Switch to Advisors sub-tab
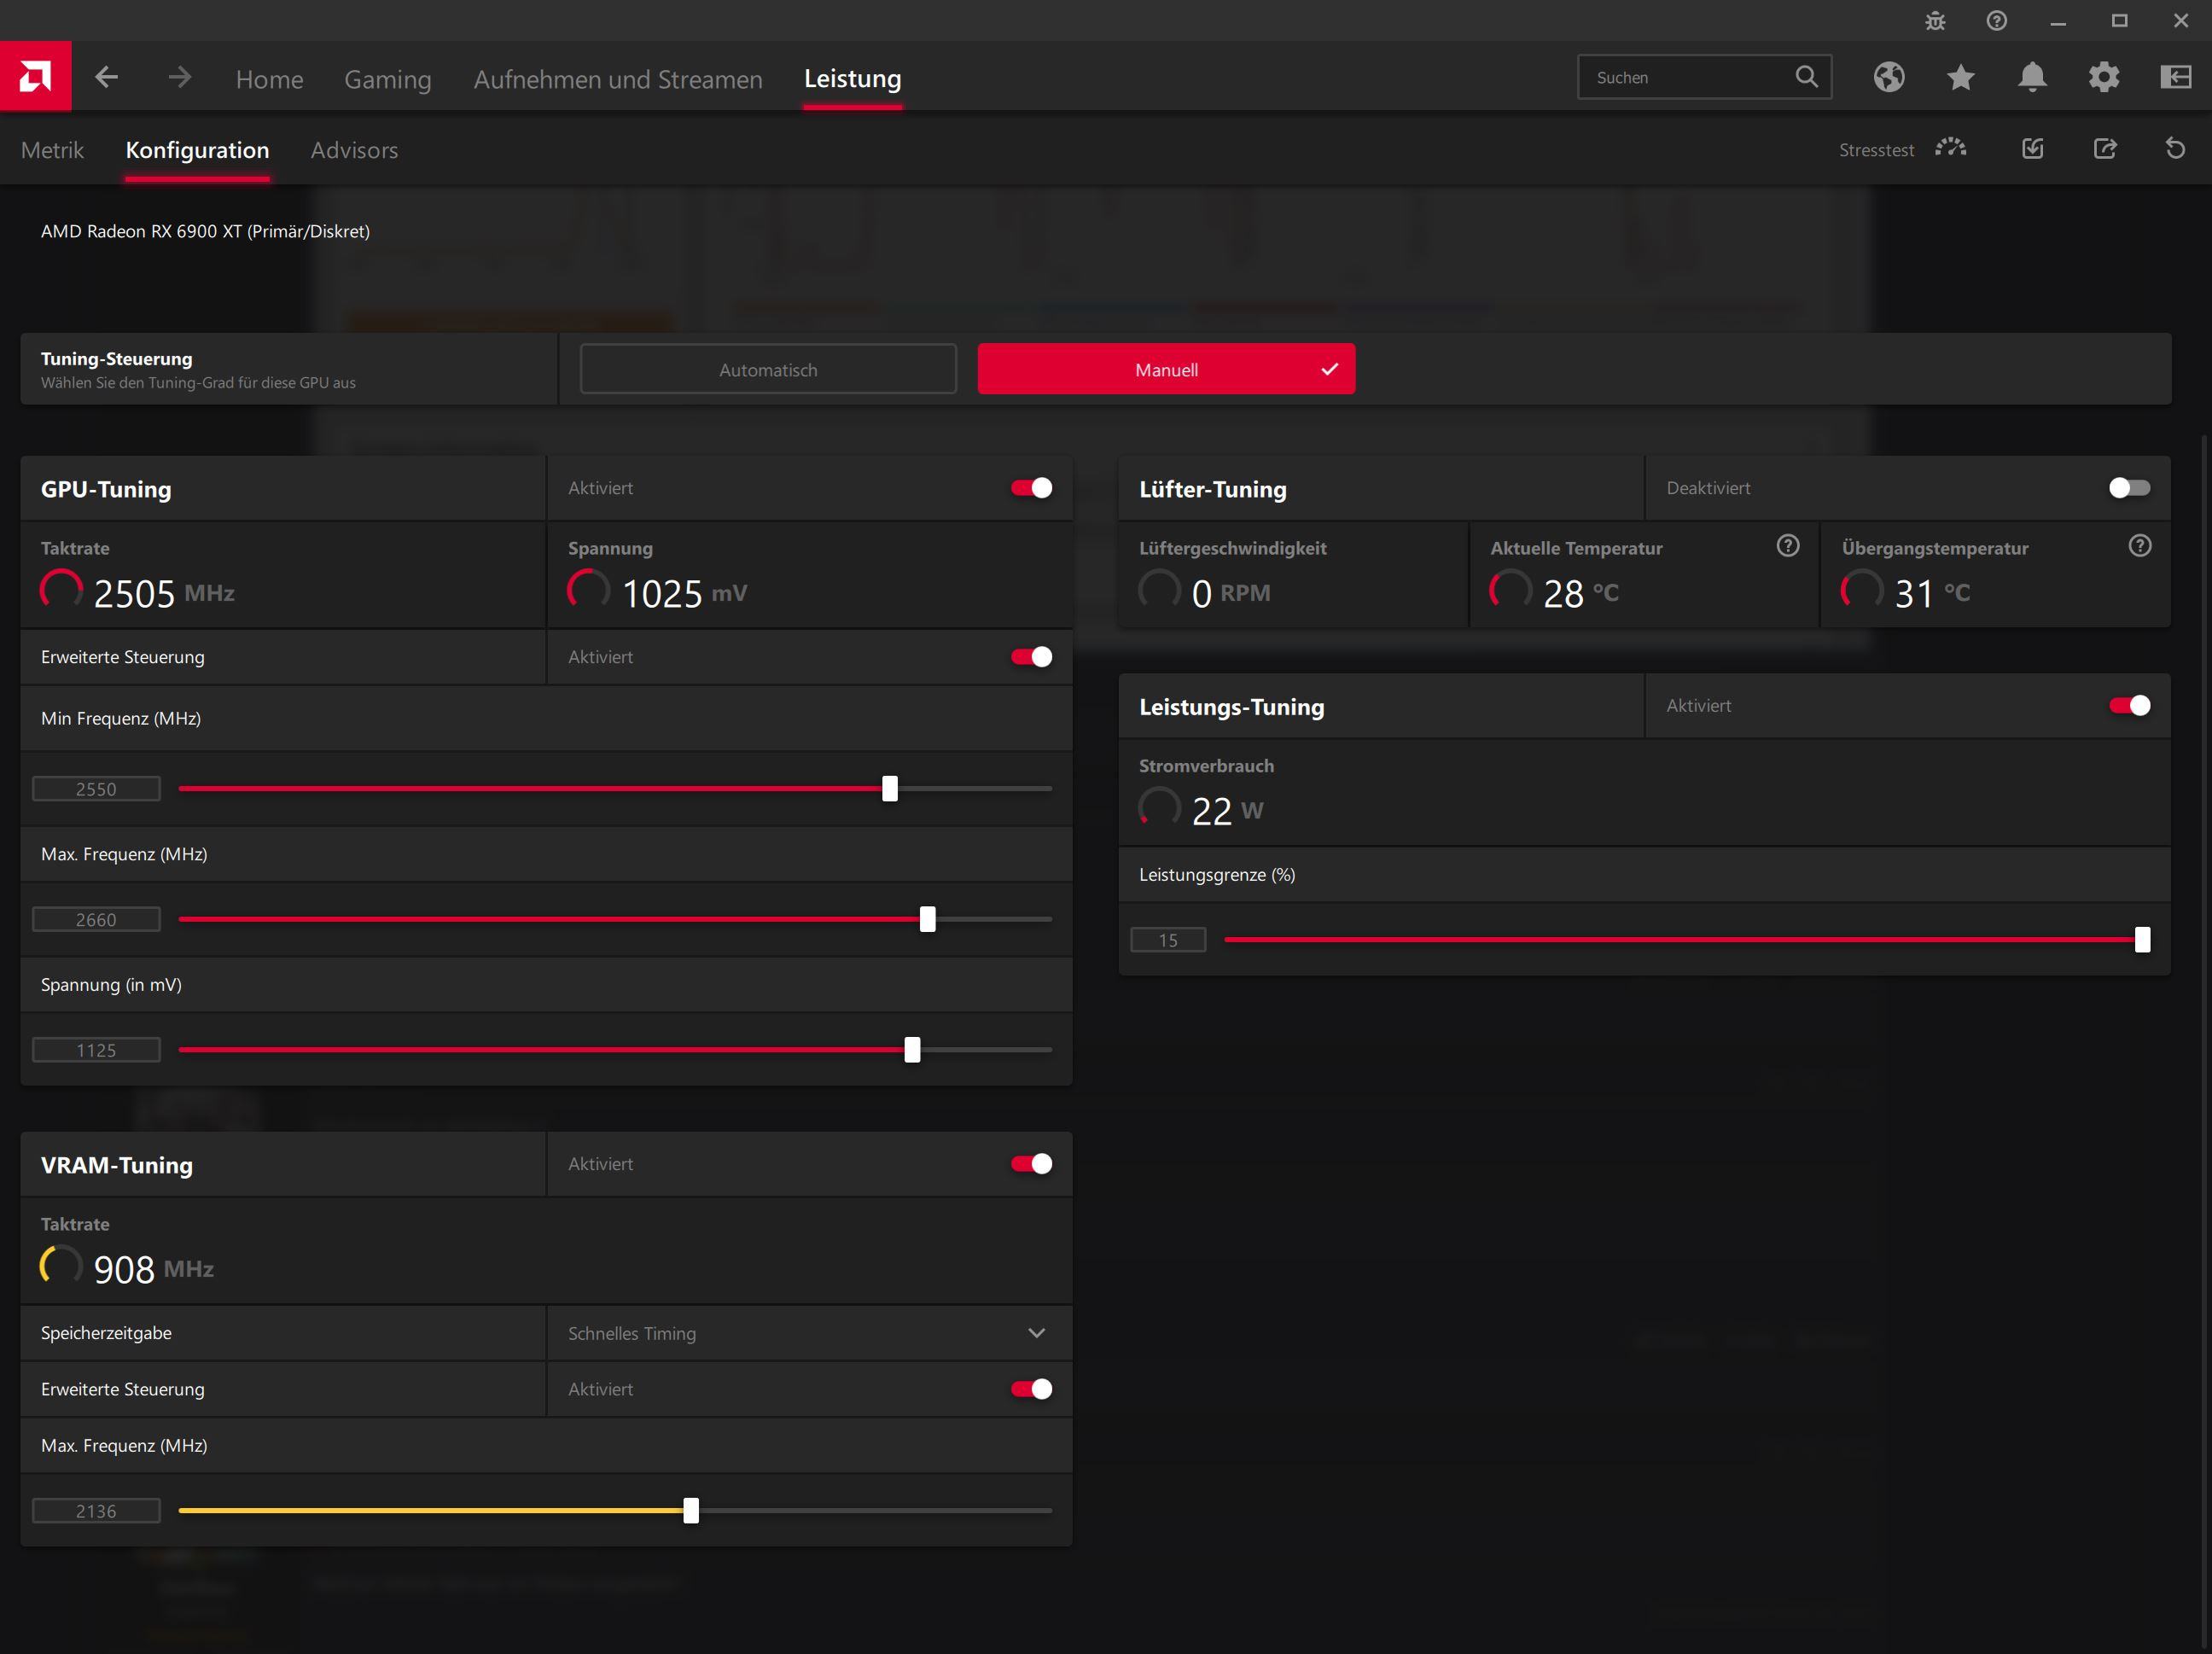 click(x=354, y=150)
